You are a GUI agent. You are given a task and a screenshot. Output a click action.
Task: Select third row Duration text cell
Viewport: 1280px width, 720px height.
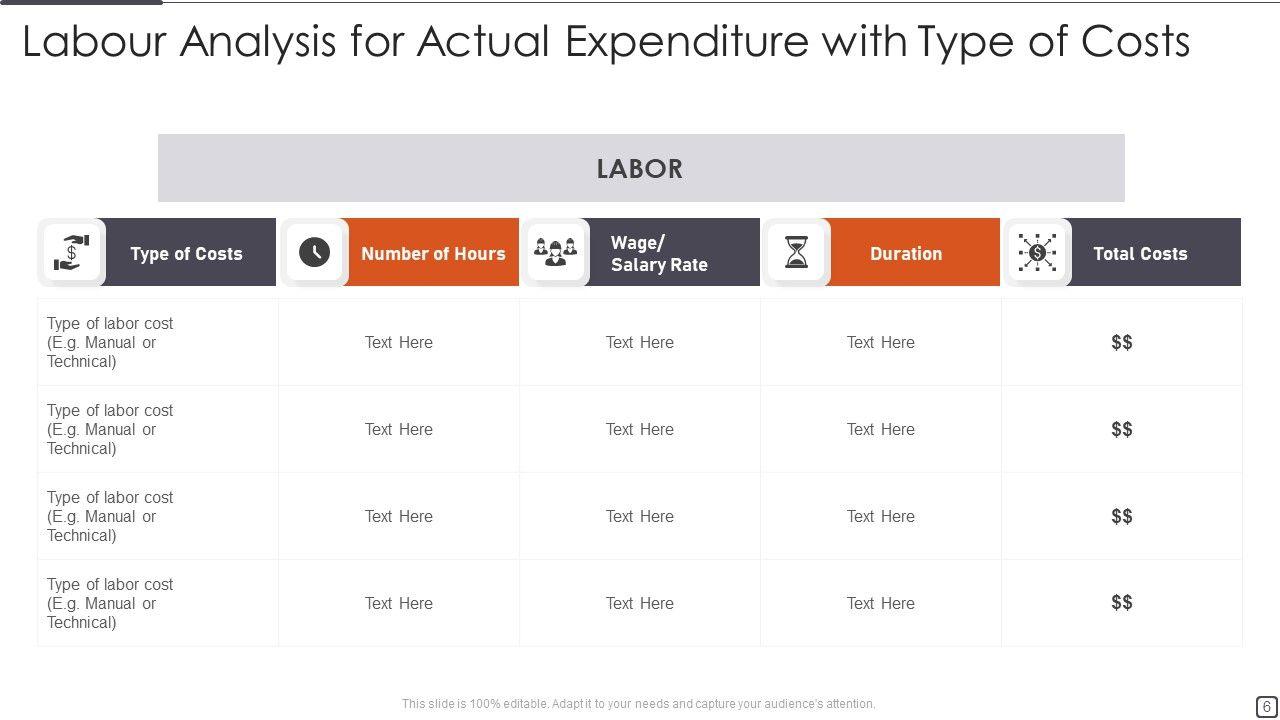pyautogui.click(x=881, y=516)
